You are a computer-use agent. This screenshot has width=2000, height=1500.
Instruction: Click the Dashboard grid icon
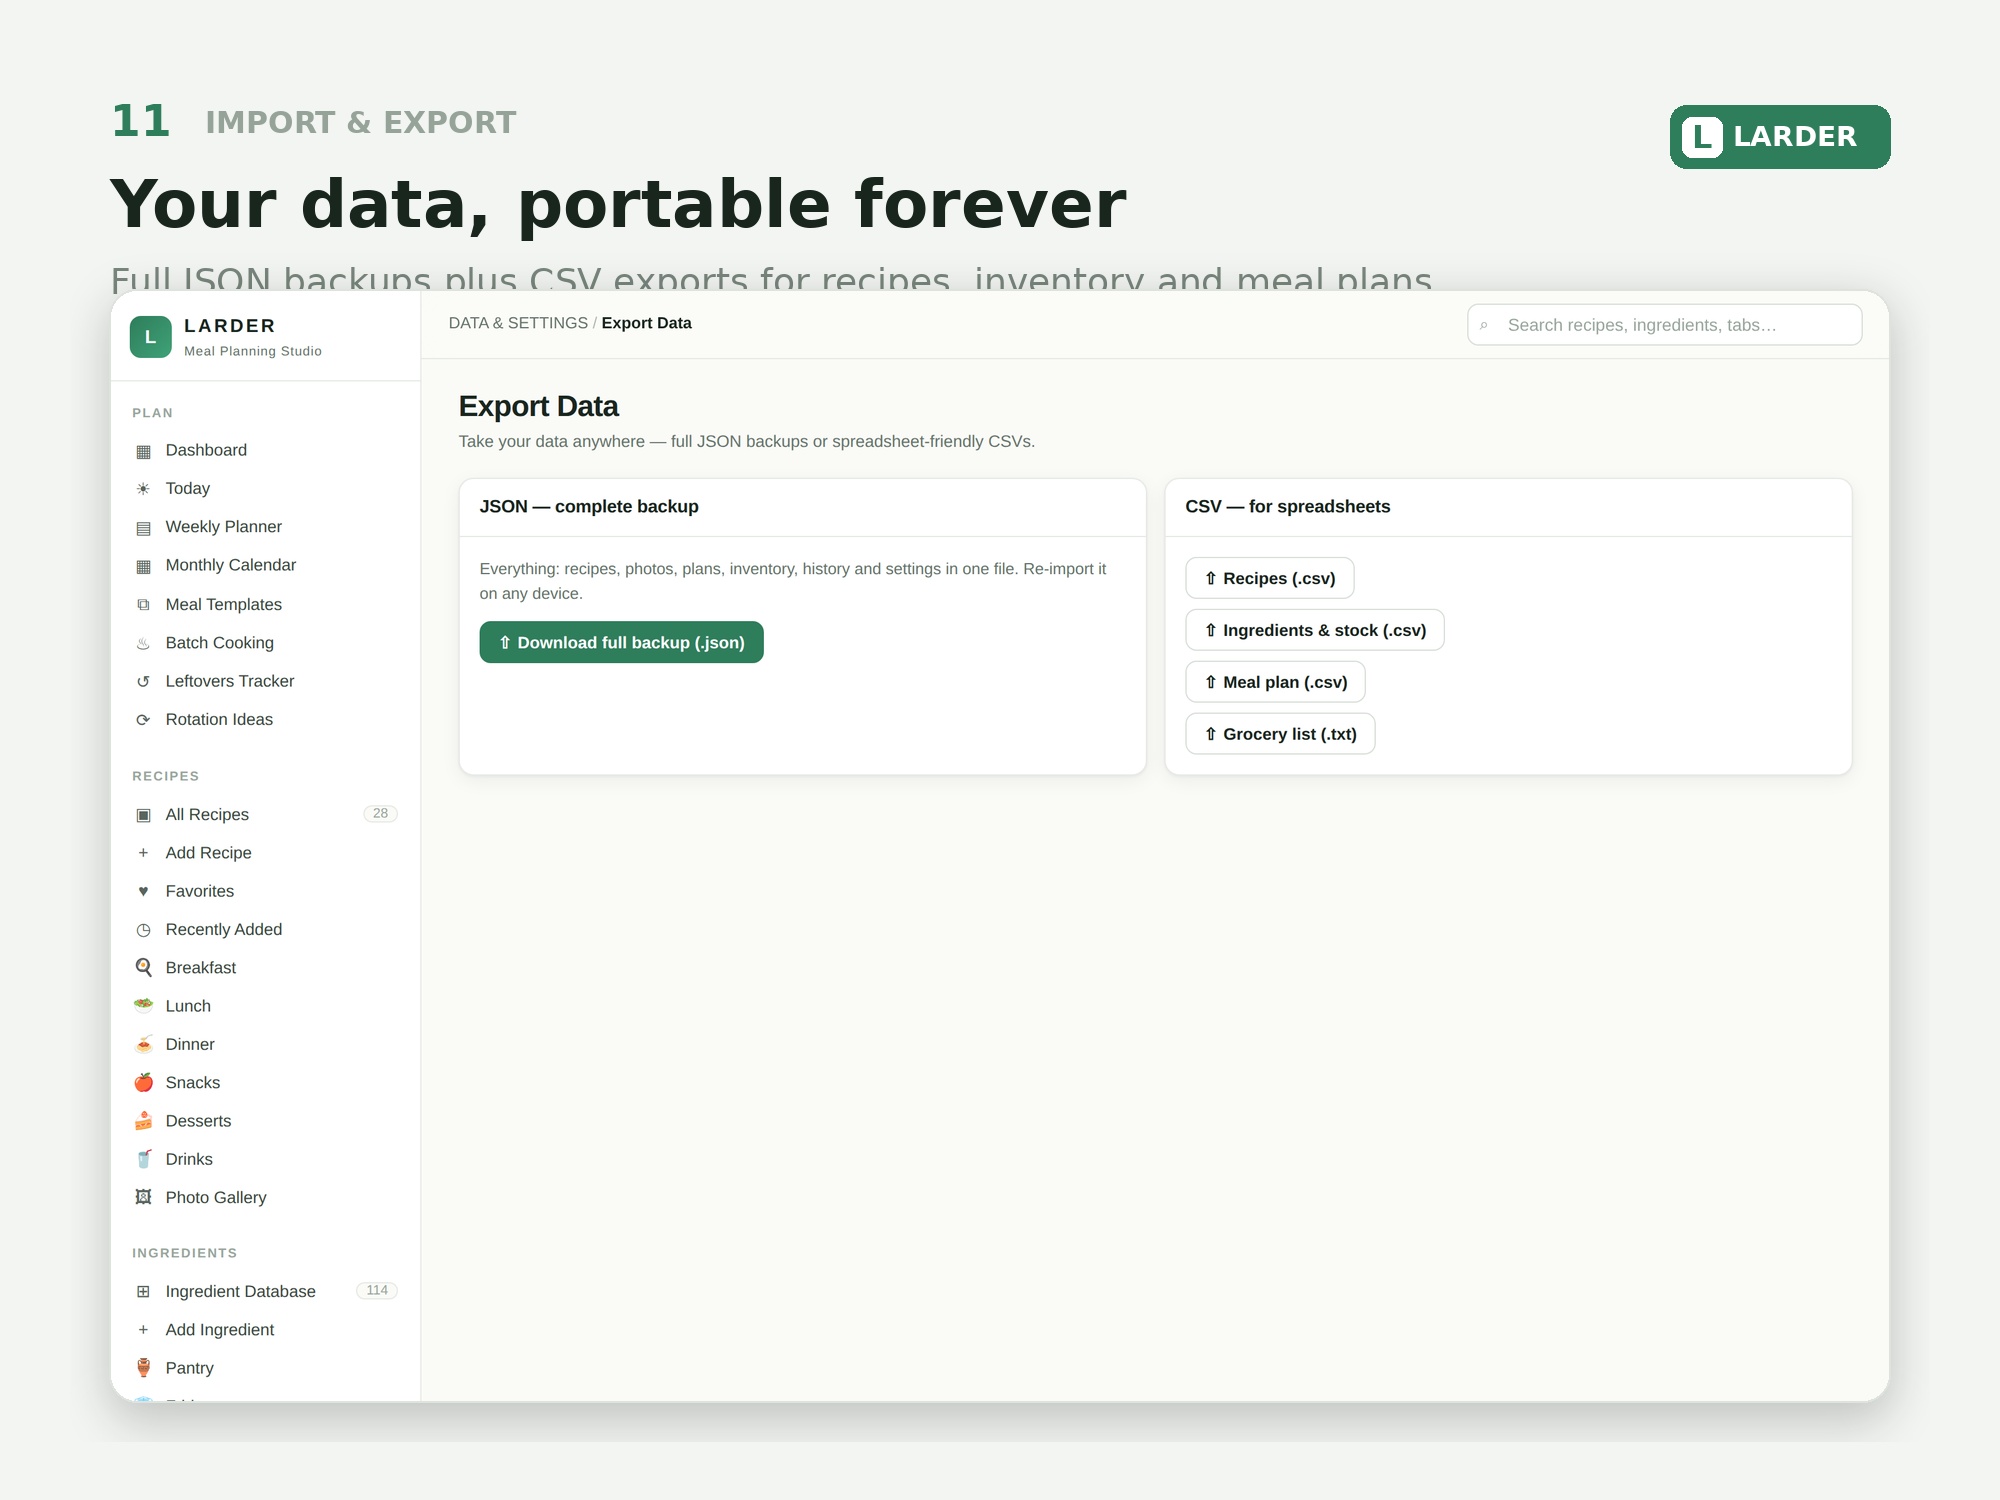[x=143, y=451]
